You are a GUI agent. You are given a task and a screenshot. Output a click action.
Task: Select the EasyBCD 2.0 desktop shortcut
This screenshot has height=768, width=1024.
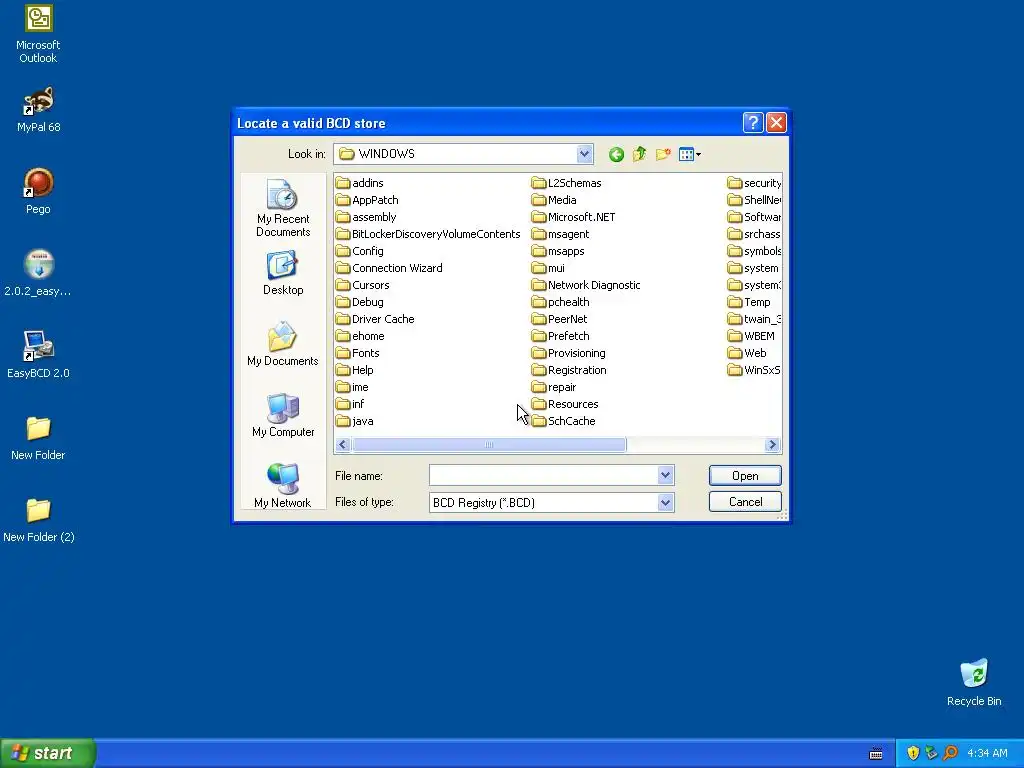click(38, 355)
